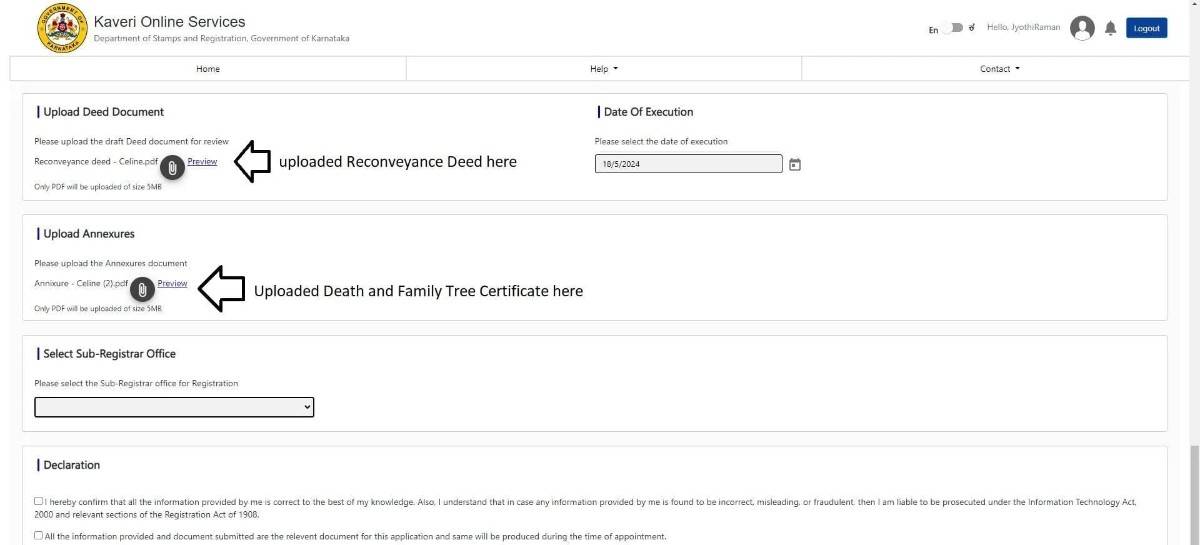Click the user profile avatar icon
1200x545 pixels.
click(x=1082, y=28)
